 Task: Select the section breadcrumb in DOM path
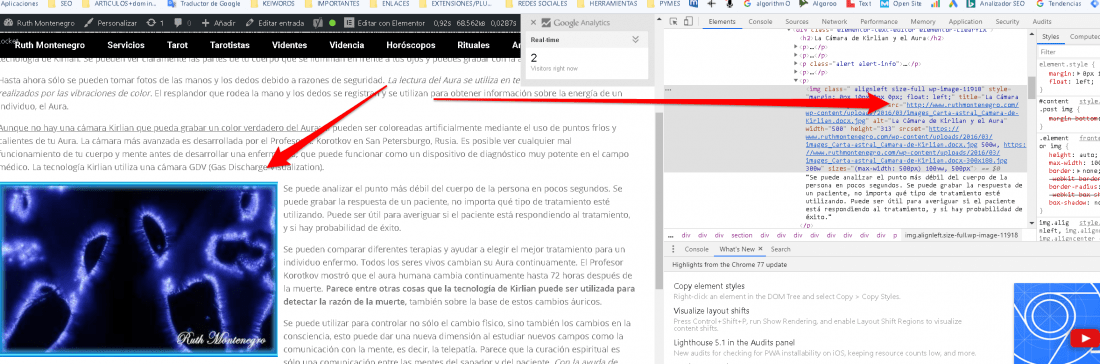pyautogui.click(x=742, y=236)
